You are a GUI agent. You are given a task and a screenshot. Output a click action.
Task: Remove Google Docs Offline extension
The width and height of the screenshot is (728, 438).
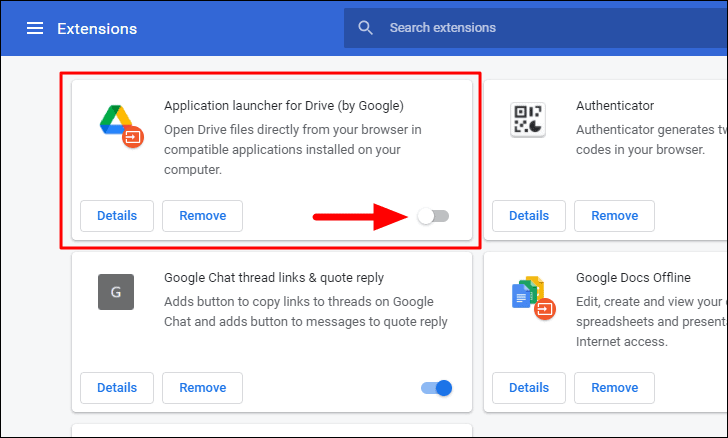coord(614,388)
